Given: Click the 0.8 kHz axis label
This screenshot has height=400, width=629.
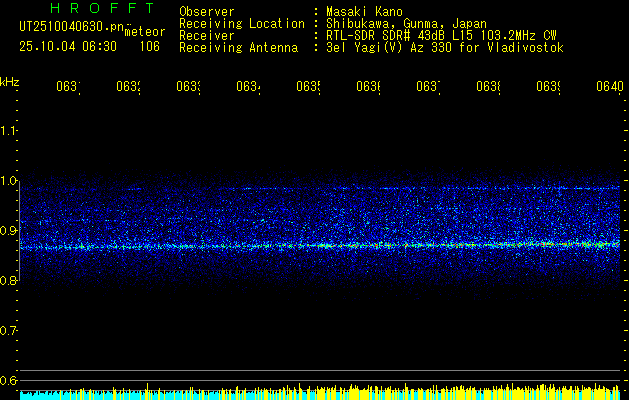Looking at the screenshot, I should click(x=8, y=280).
